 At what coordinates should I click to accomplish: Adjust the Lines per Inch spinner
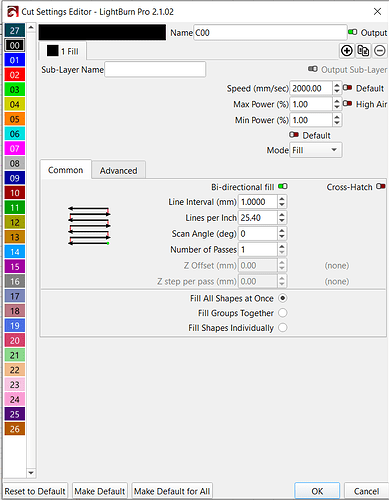tap(282, 218)
